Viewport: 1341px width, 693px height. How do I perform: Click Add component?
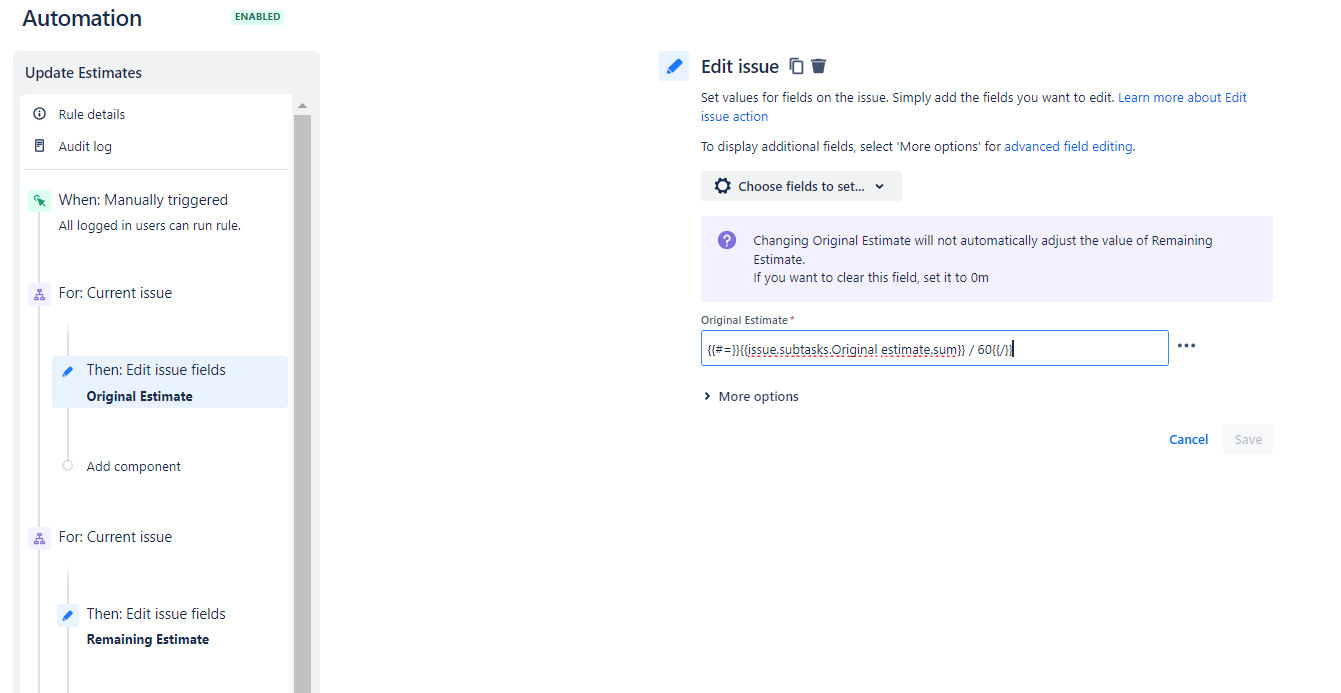(133, 466)
